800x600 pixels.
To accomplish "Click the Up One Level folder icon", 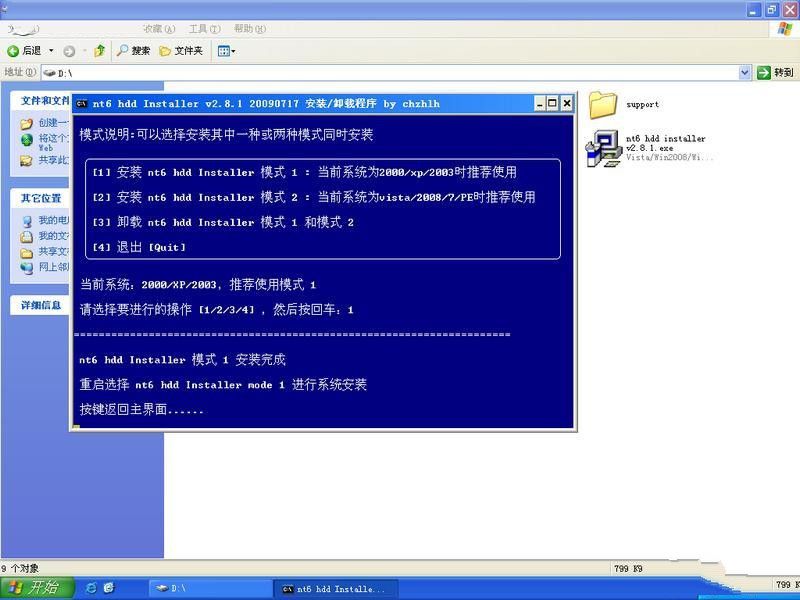I will point(98,52).
